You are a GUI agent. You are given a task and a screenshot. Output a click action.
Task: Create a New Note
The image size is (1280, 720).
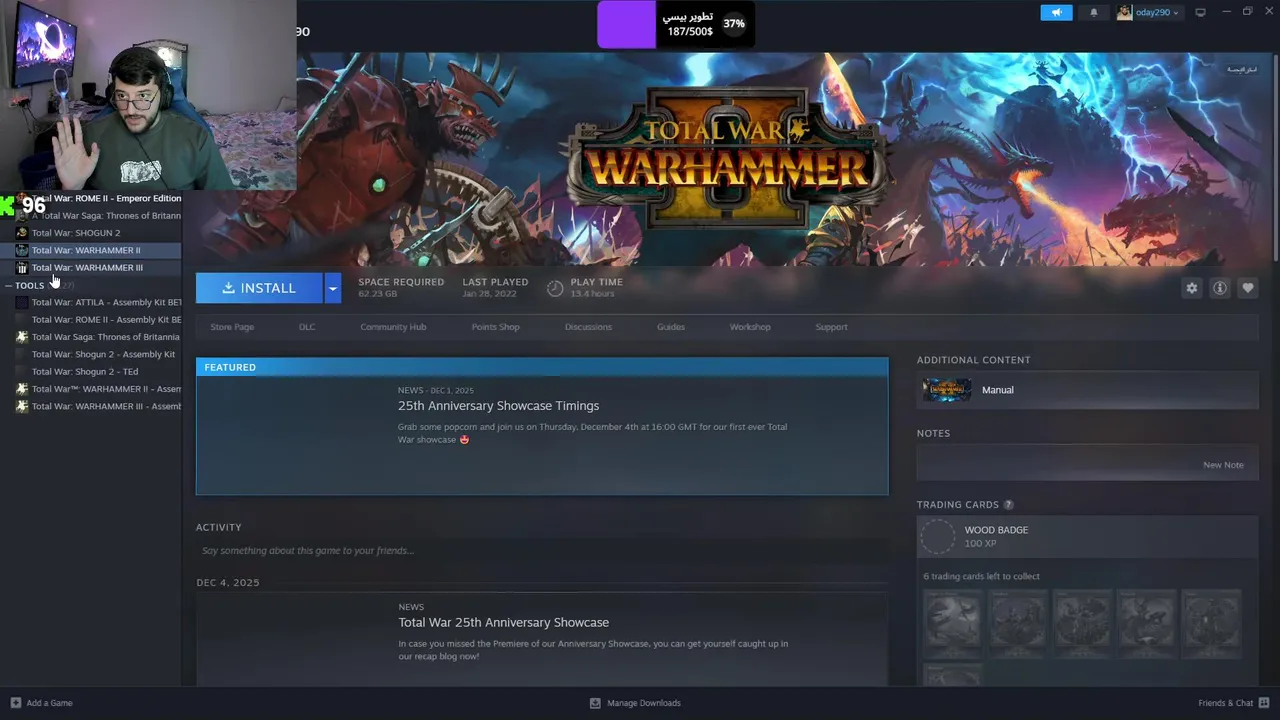click(x=1223, y=465)
